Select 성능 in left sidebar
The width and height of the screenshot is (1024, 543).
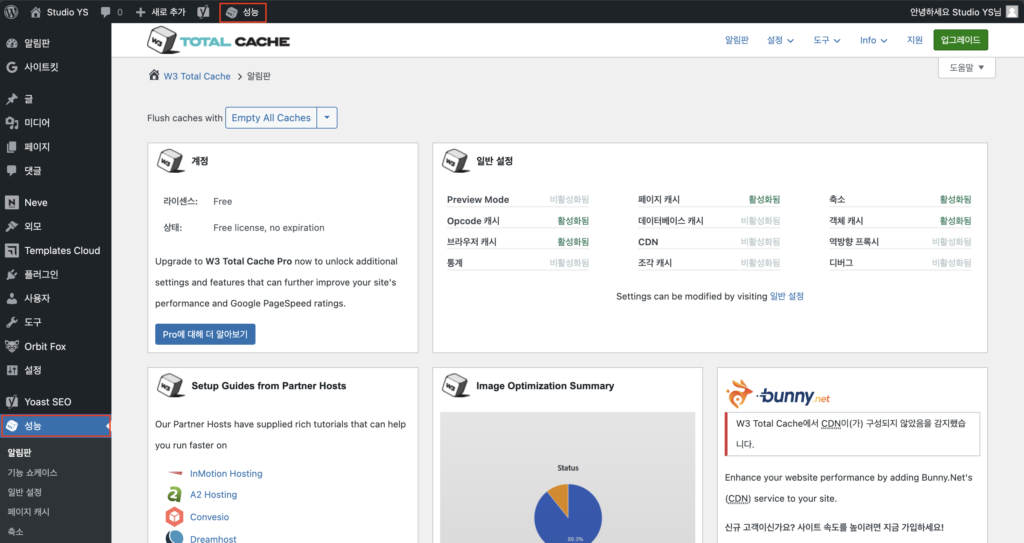pyautogui.click(x=56, y=426)
